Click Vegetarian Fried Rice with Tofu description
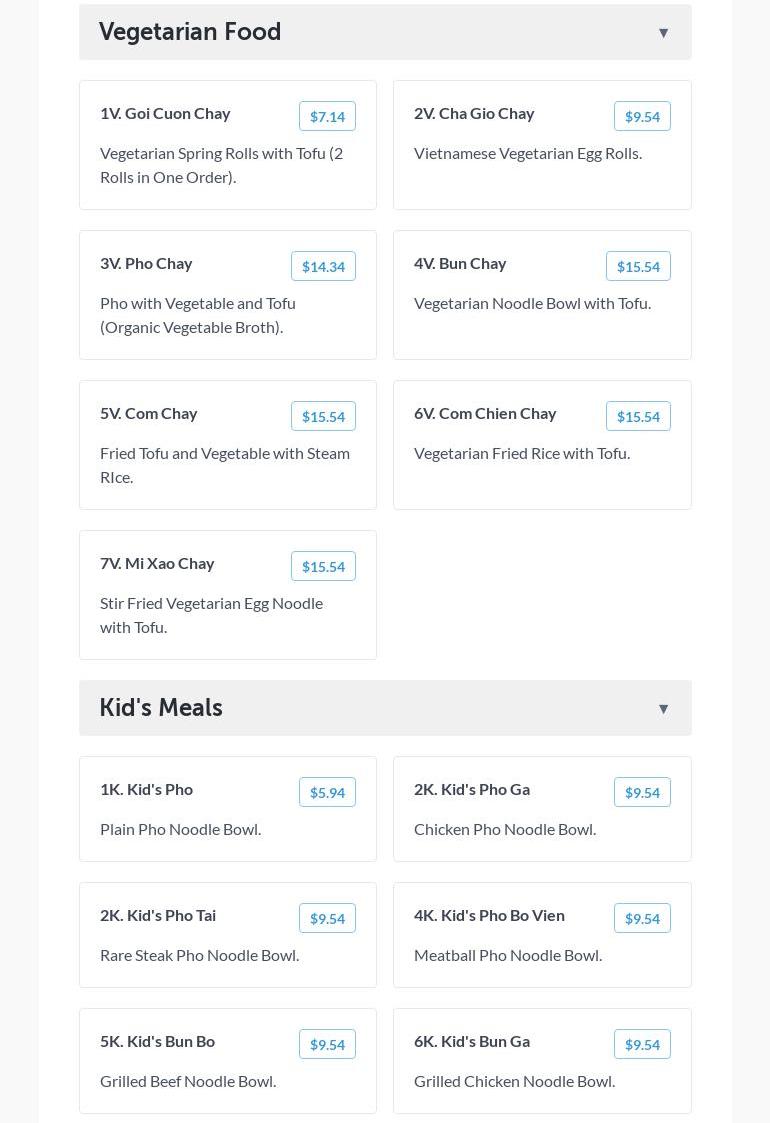Image resolution: width=770 pixels, height=1123 pixels. point(522,453)
